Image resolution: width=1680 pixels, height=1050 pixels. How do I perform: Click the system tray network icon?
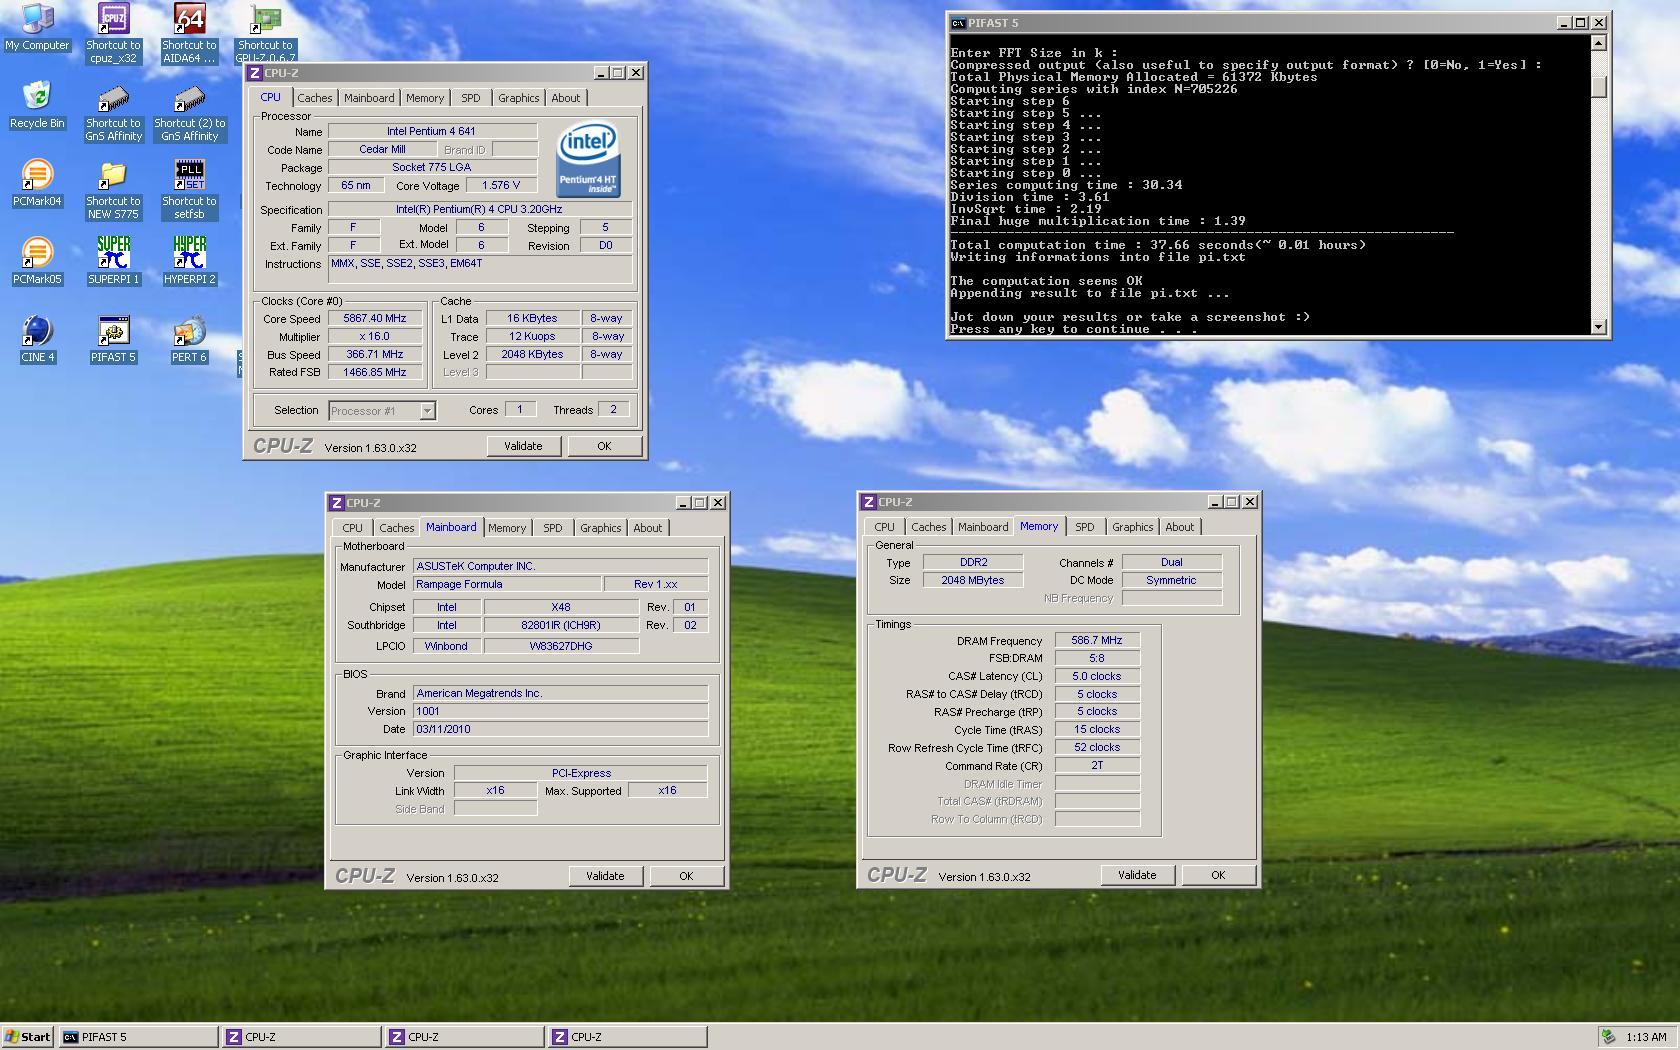tap(1608, 1037)
